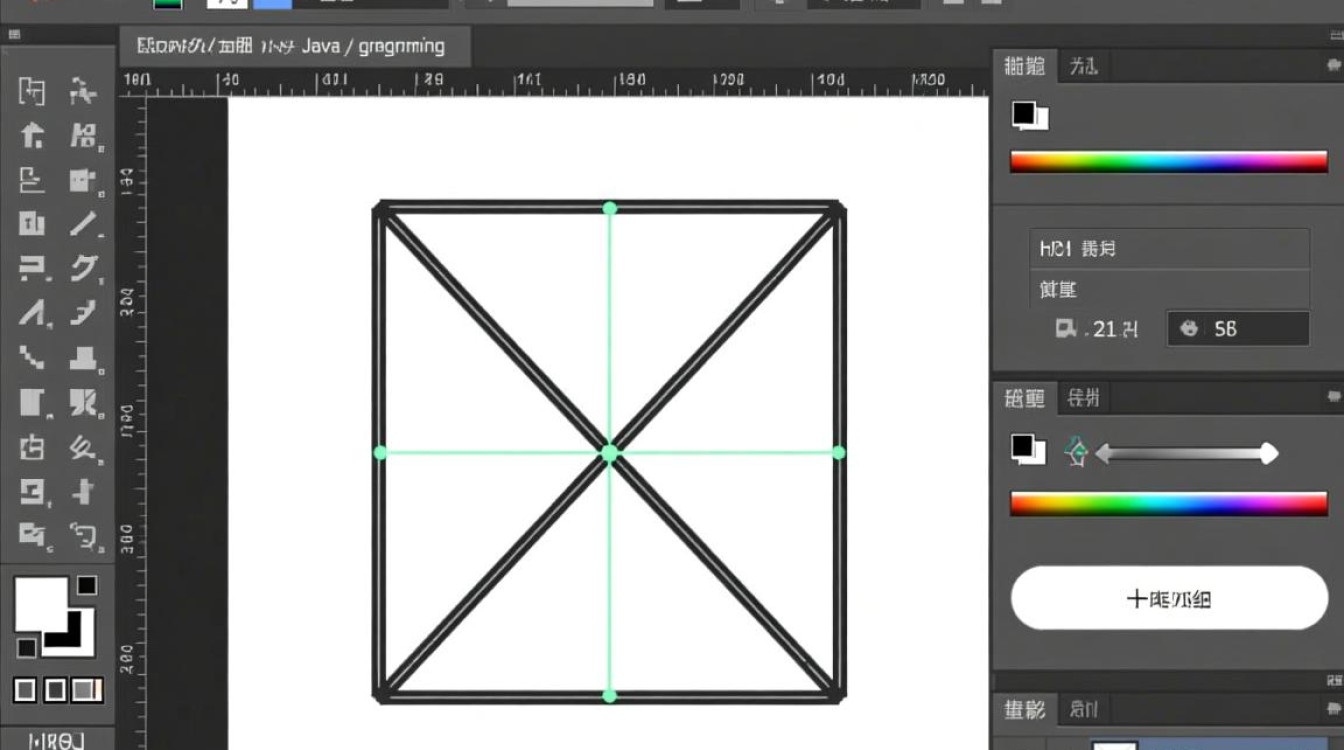
Task: Open the gradient slider panel's options menu
Action: click(1331, 398)
